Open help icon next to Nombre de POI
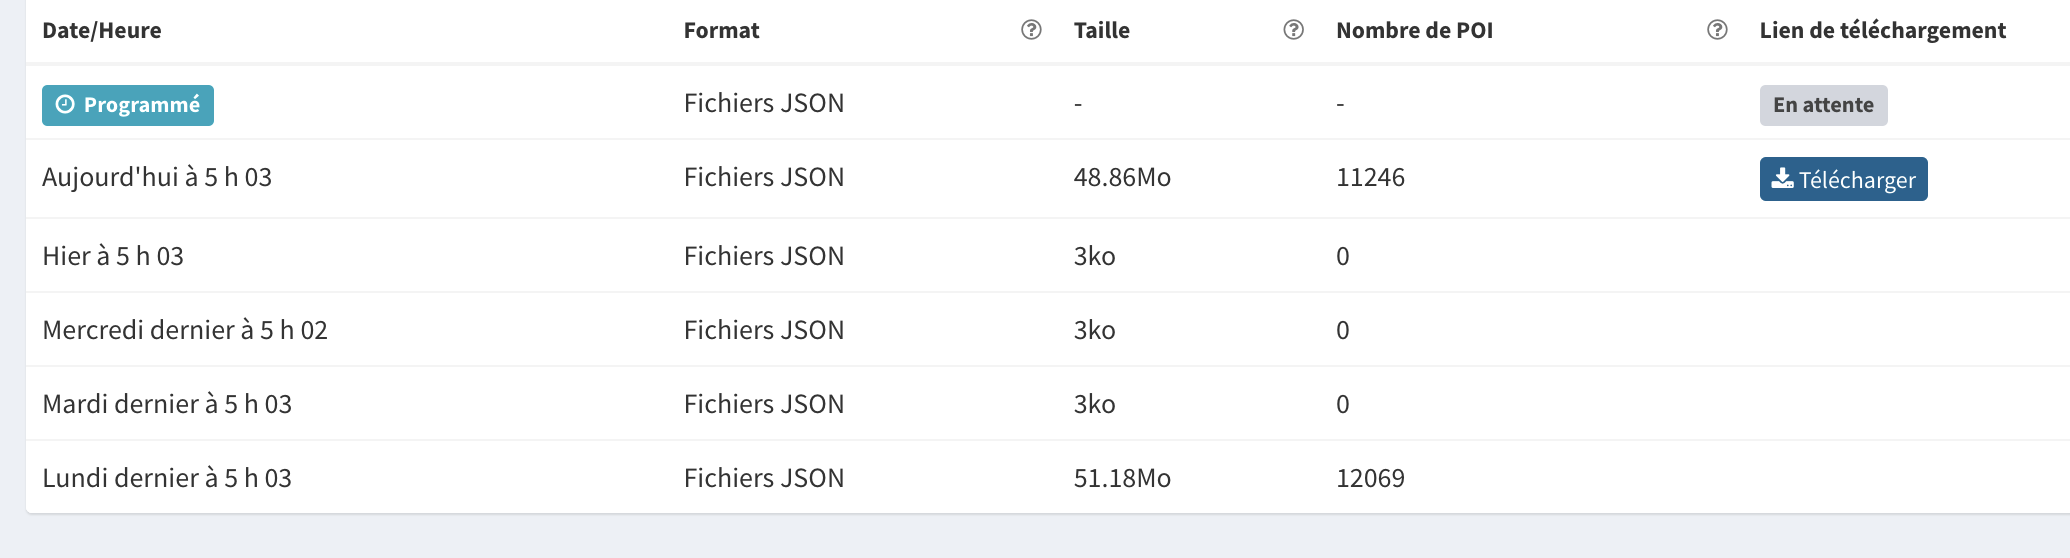This screenshot has width=2070, height=558. click(x=1717, y=30)
